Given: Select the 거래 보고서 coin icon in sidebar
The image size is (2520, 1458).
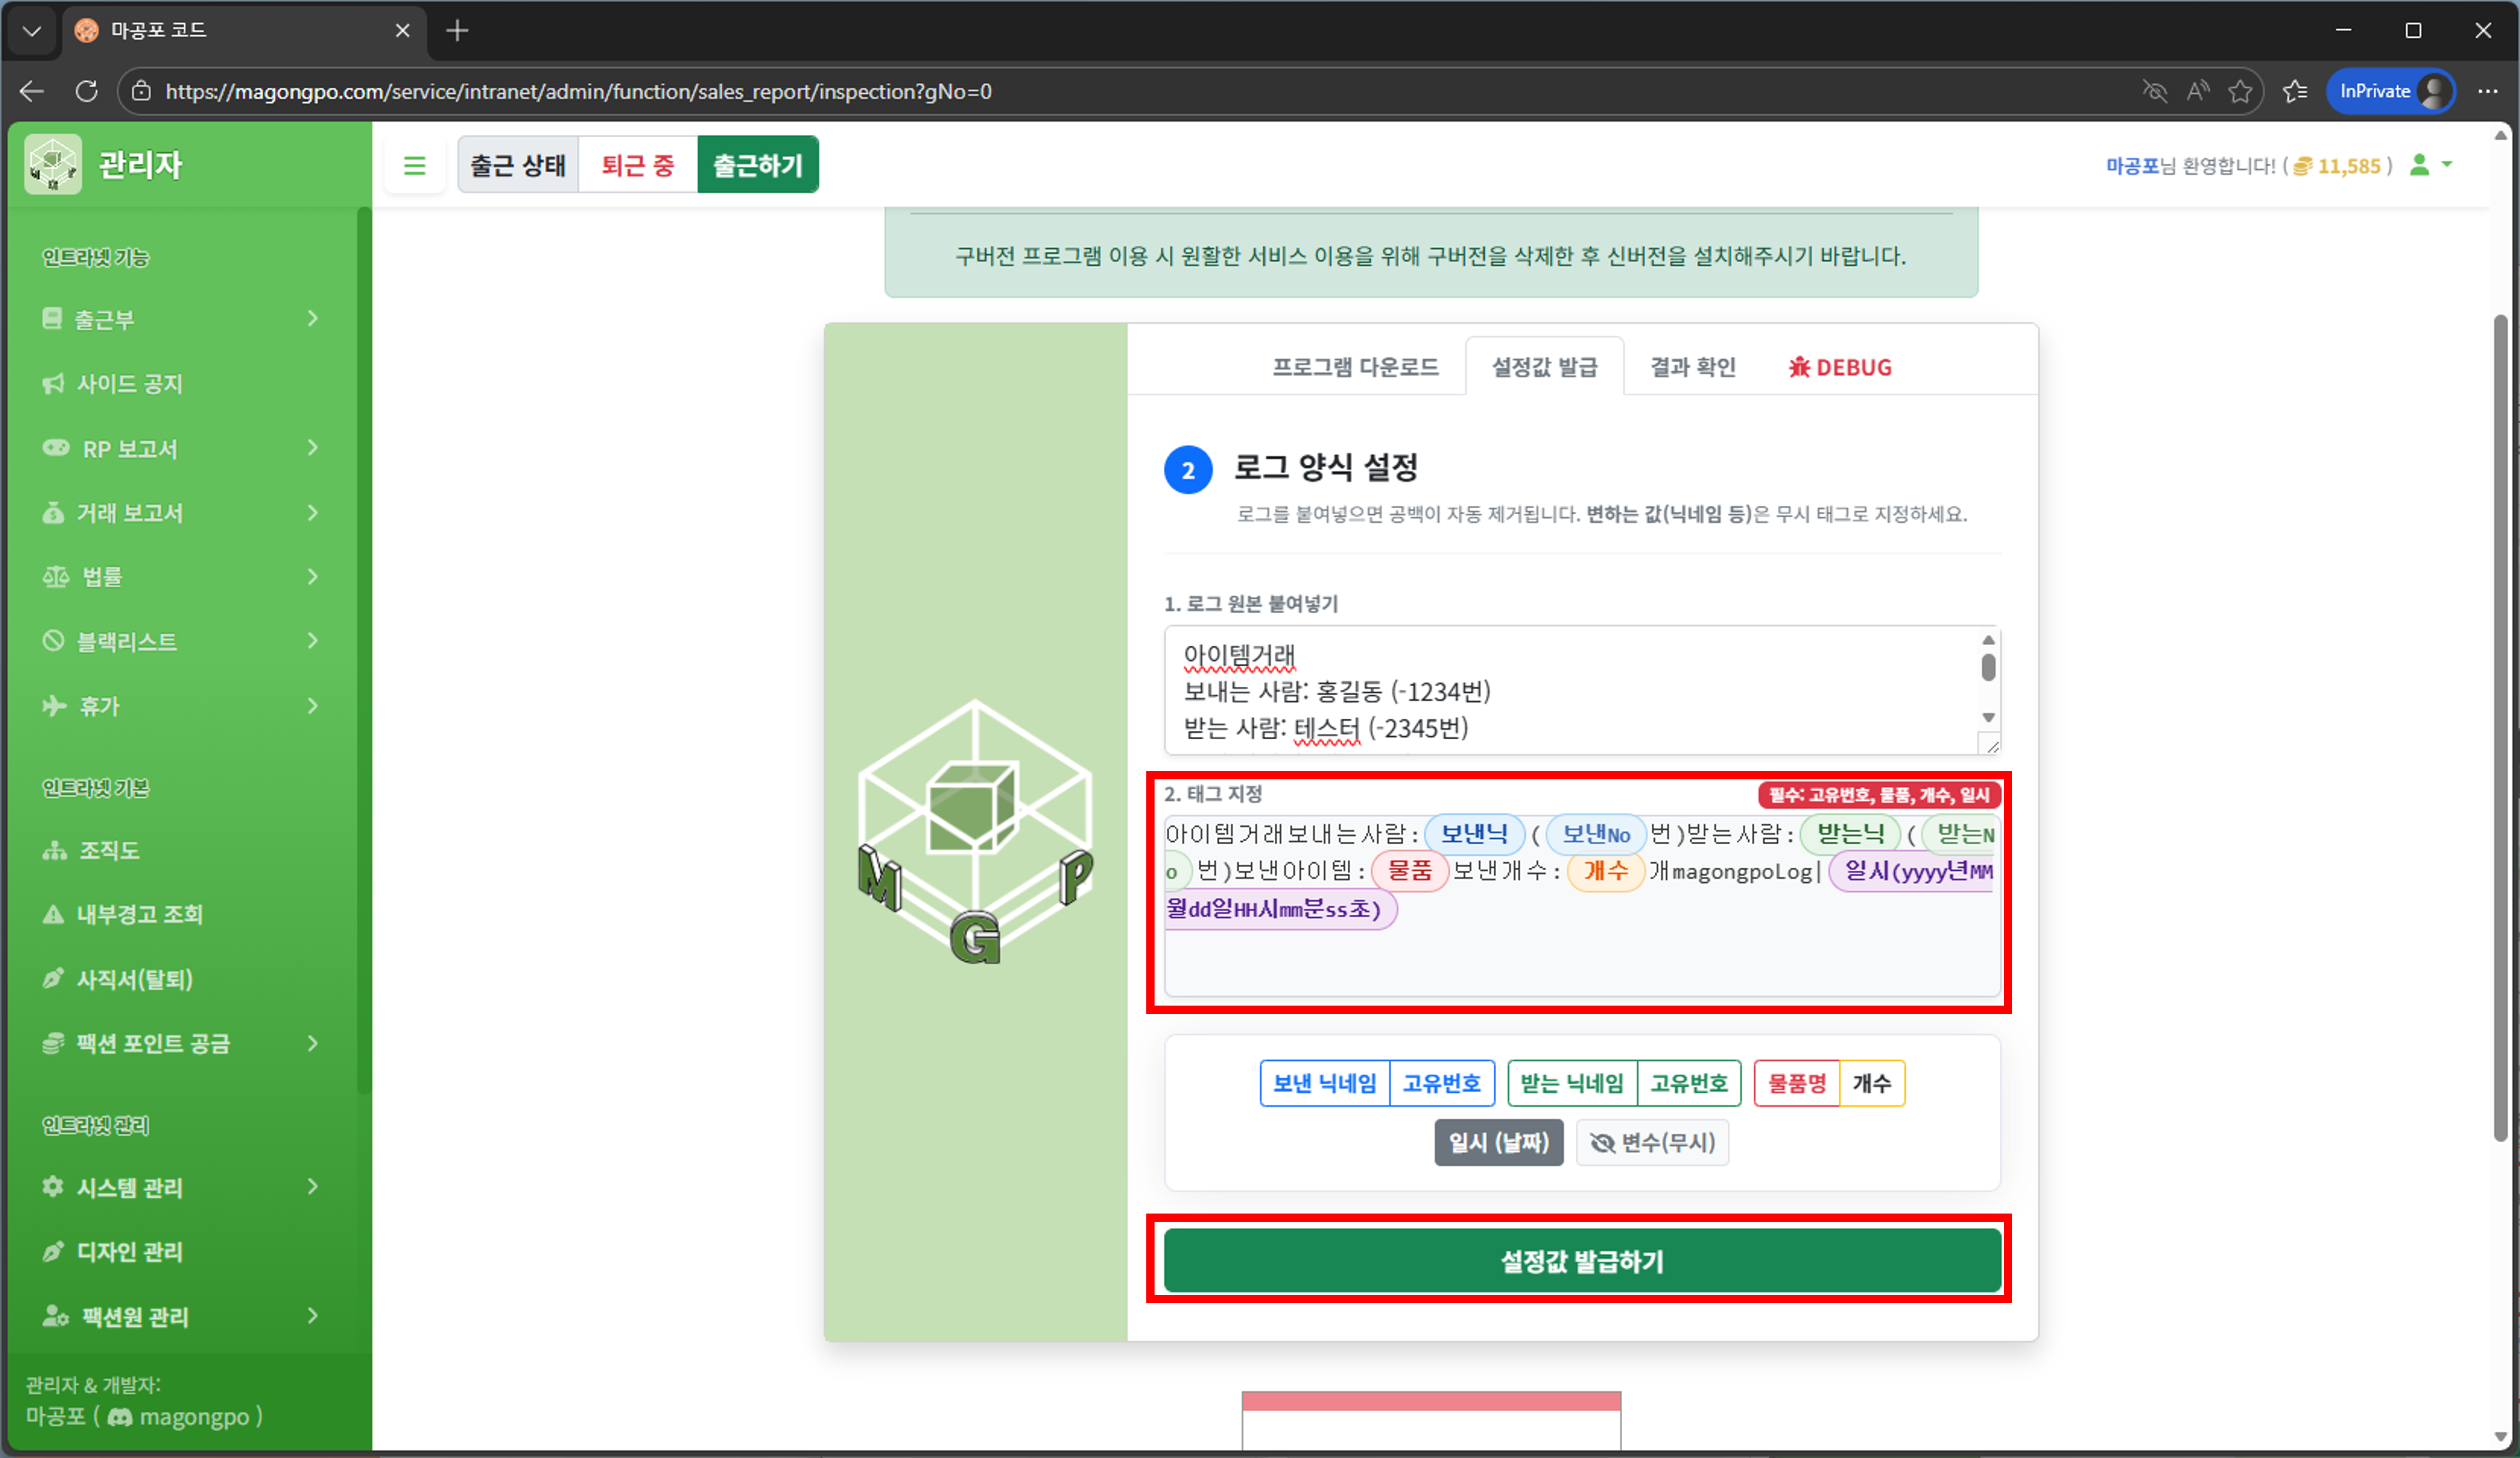Looking at the screenshot, I should coord(54,512).
